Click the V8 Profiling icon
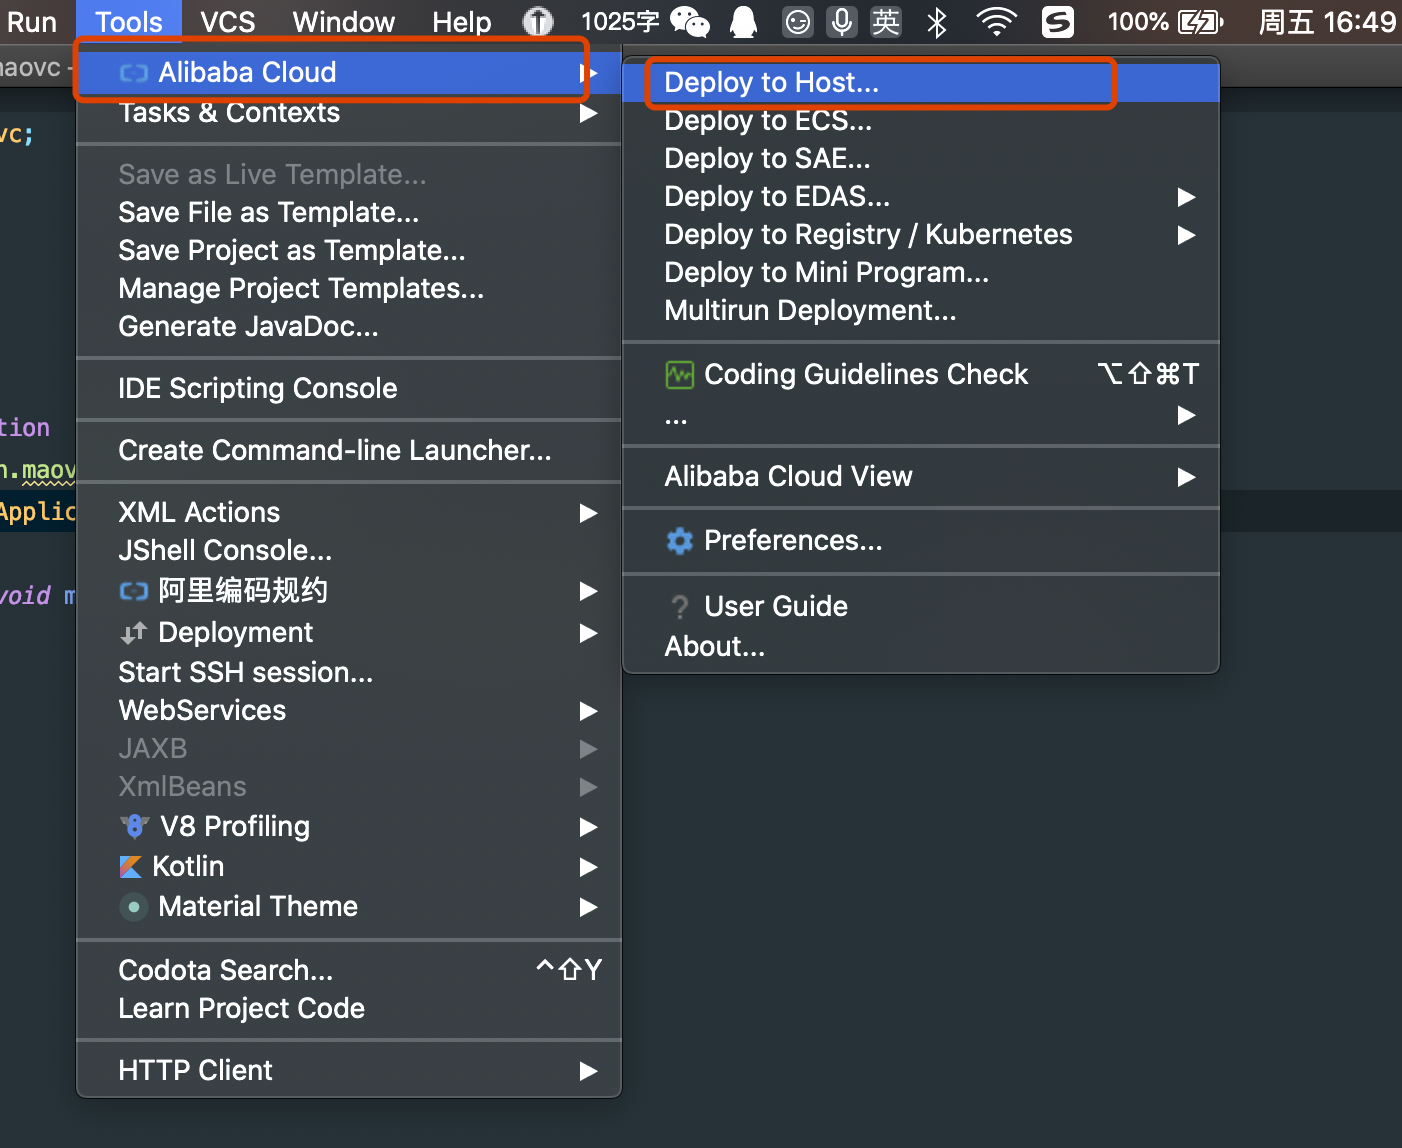Screen dimensions: 1402x1148 [134, 827]
